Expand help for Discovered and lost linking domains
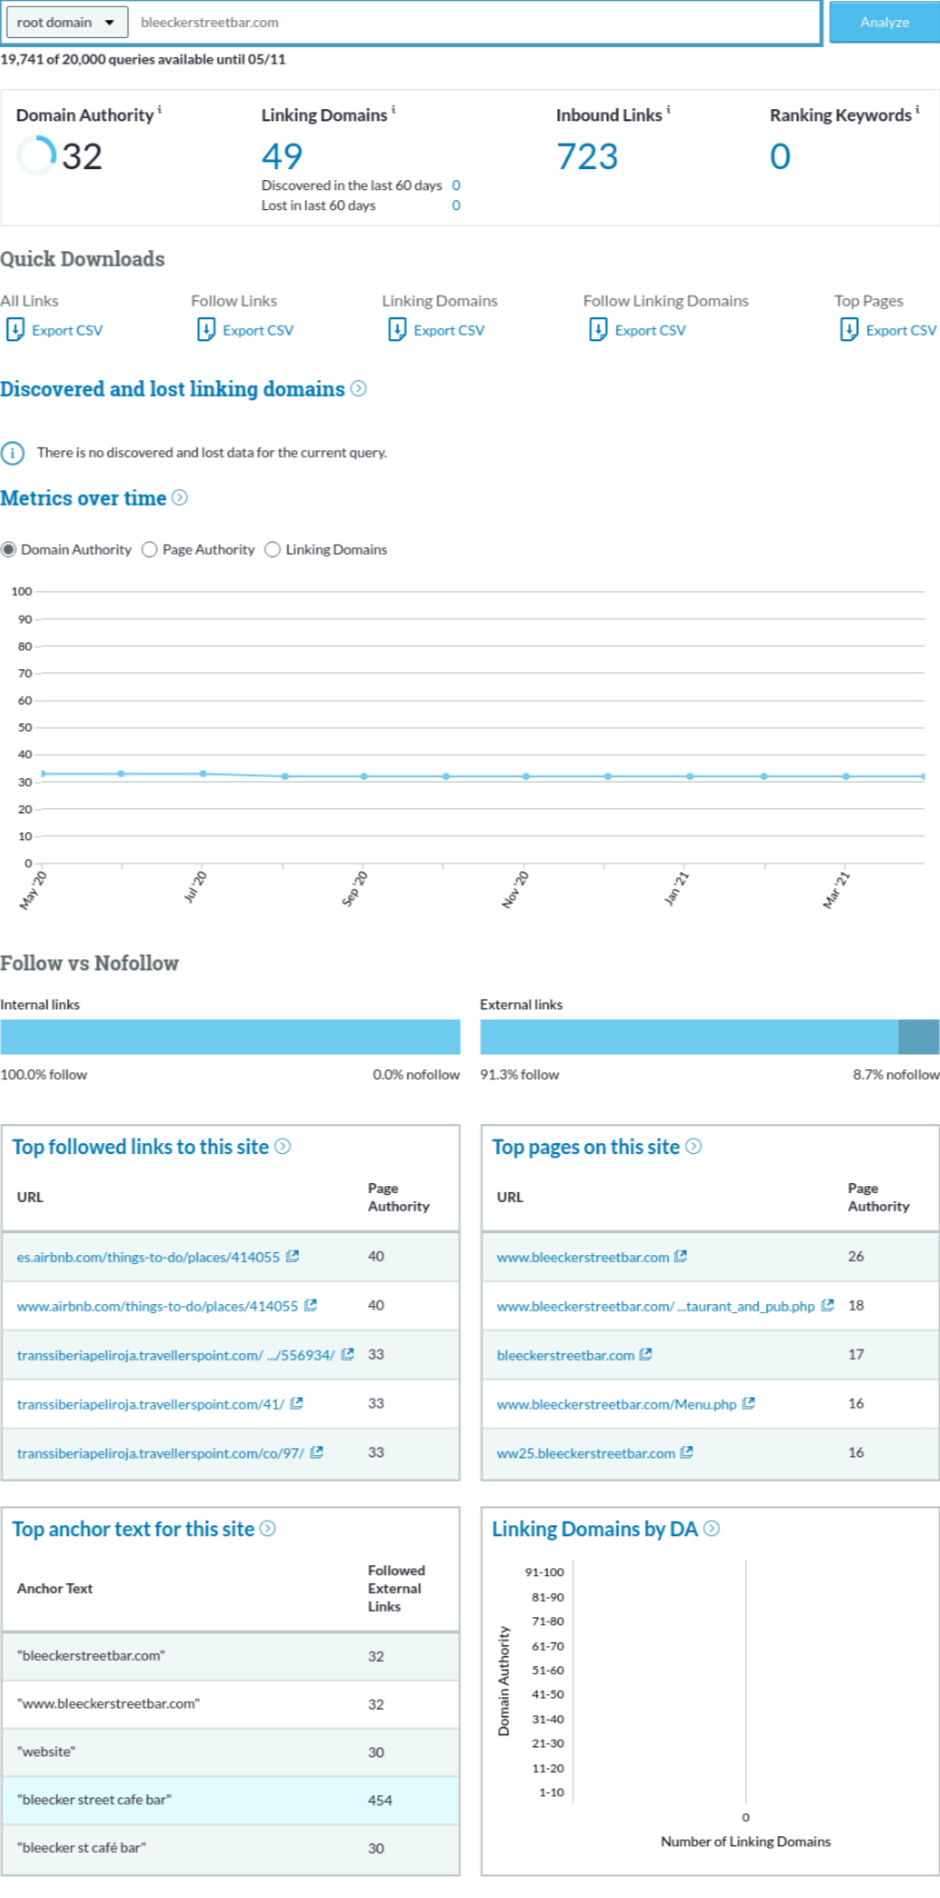Image resolution: width=940 pixels, height=1898 pixels. [359, 389]
